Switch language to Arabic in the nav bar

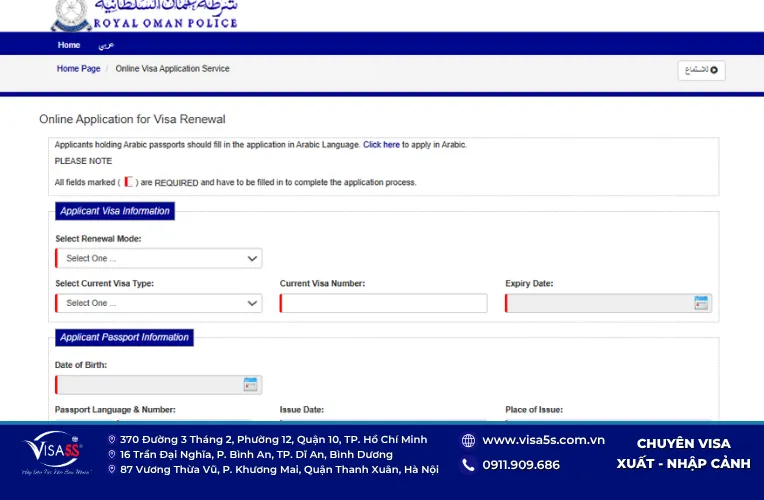(106, 45)
